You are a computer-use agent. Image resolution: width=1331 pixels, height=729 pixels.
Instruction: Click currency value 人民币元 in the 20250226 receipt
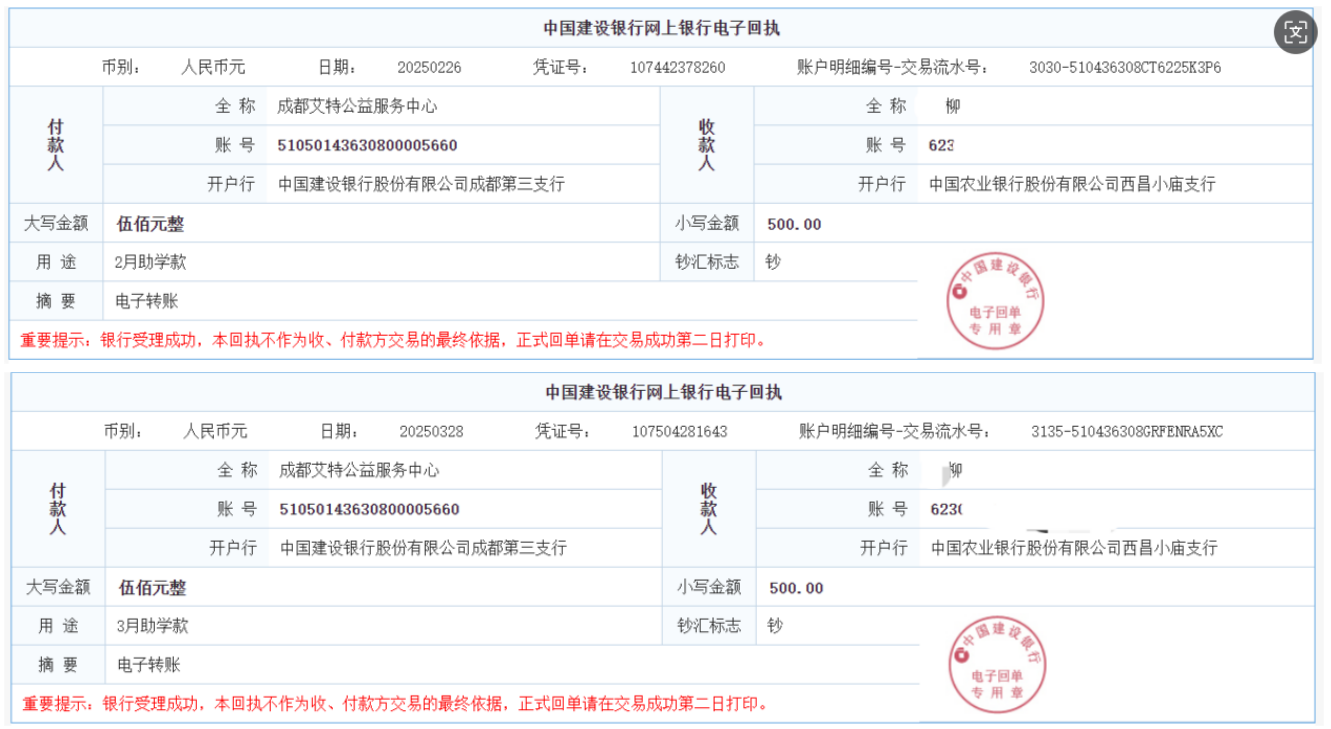point(213,68)
